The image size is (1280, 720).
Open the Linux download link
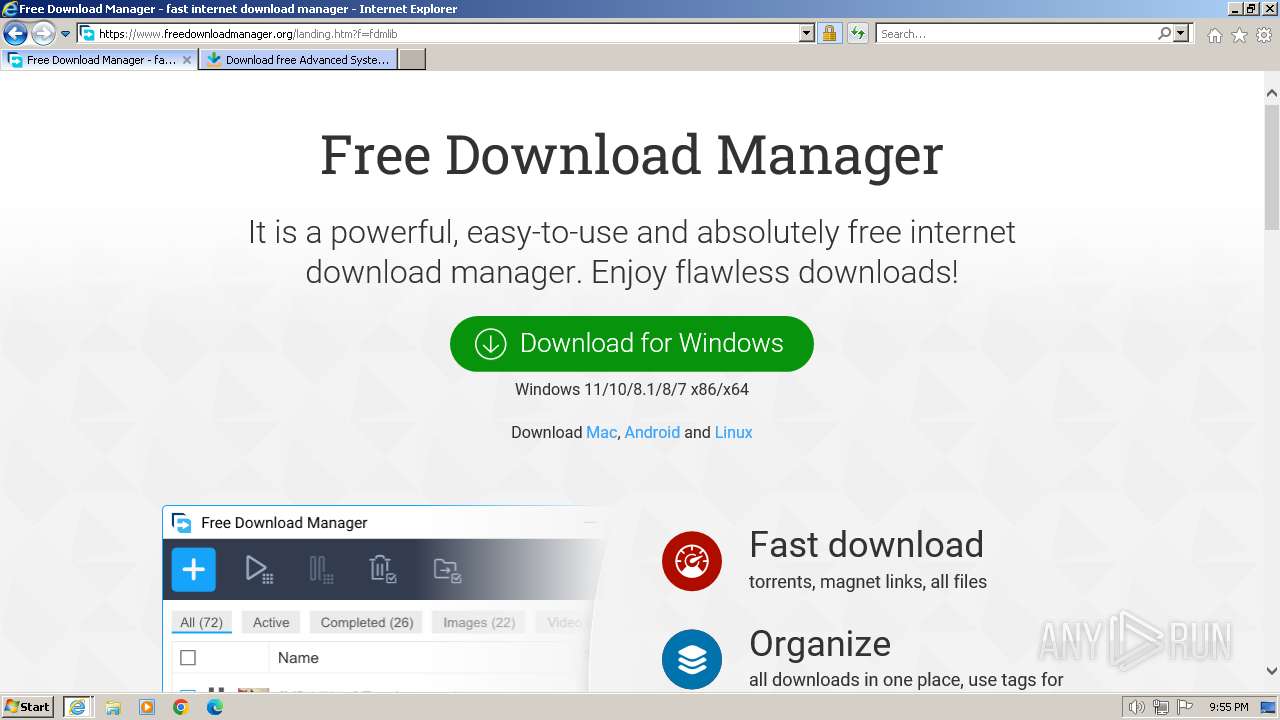[733, 432]
